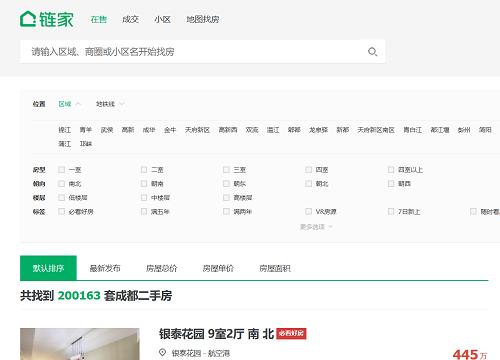Viewport: 500px width, 360px height.
Task: Filter by 高新 district
Action: pyautogui.click(x=128, y=130)
